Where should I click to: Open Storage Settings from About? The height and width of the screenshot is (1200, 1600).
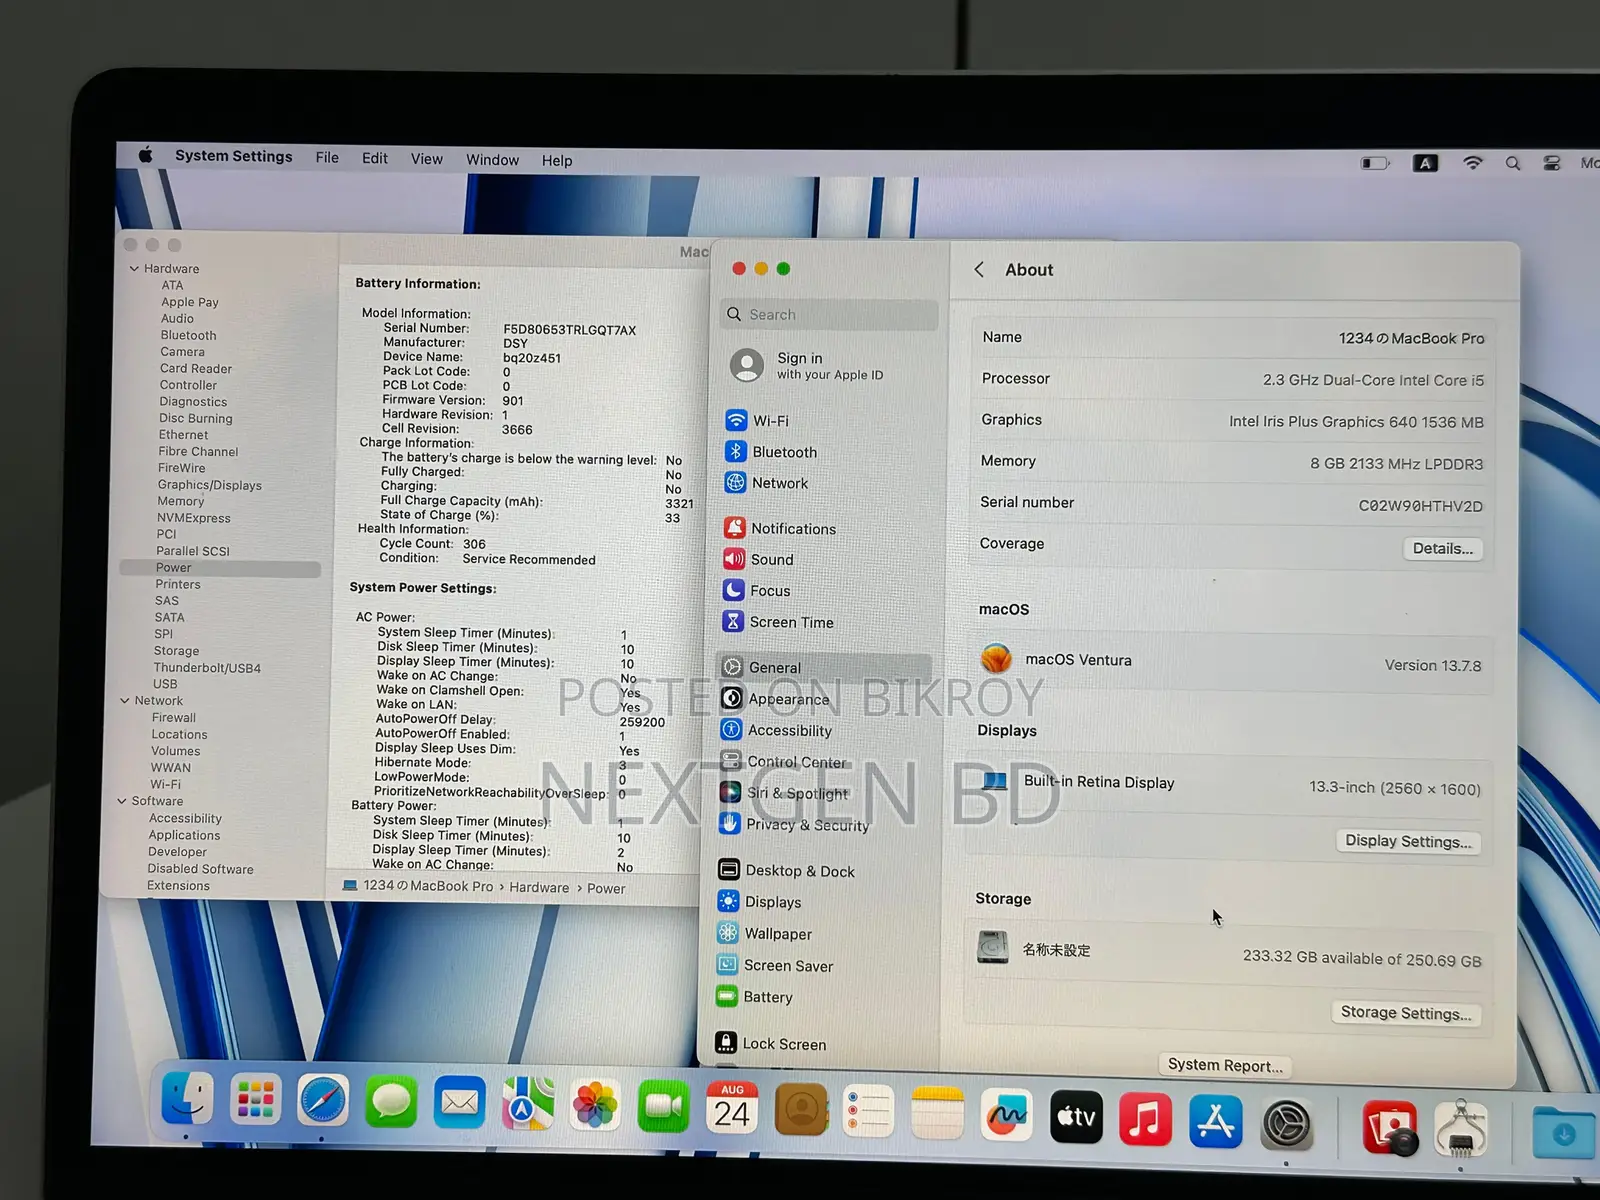(1406, 1013)
